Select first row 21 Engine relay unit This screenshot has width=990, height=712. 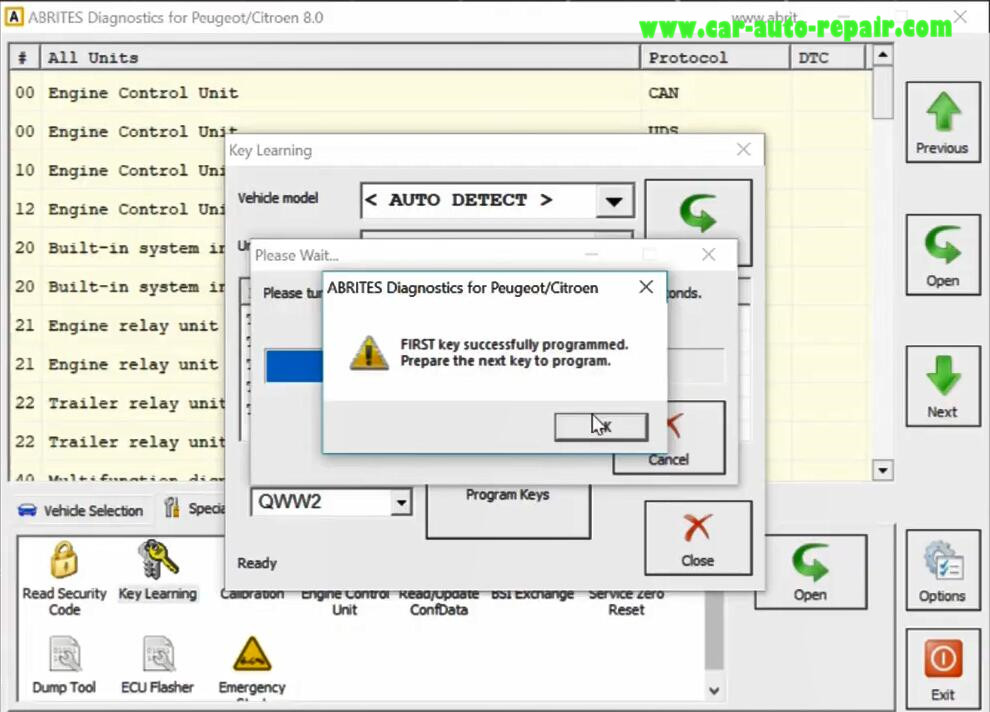118,326
